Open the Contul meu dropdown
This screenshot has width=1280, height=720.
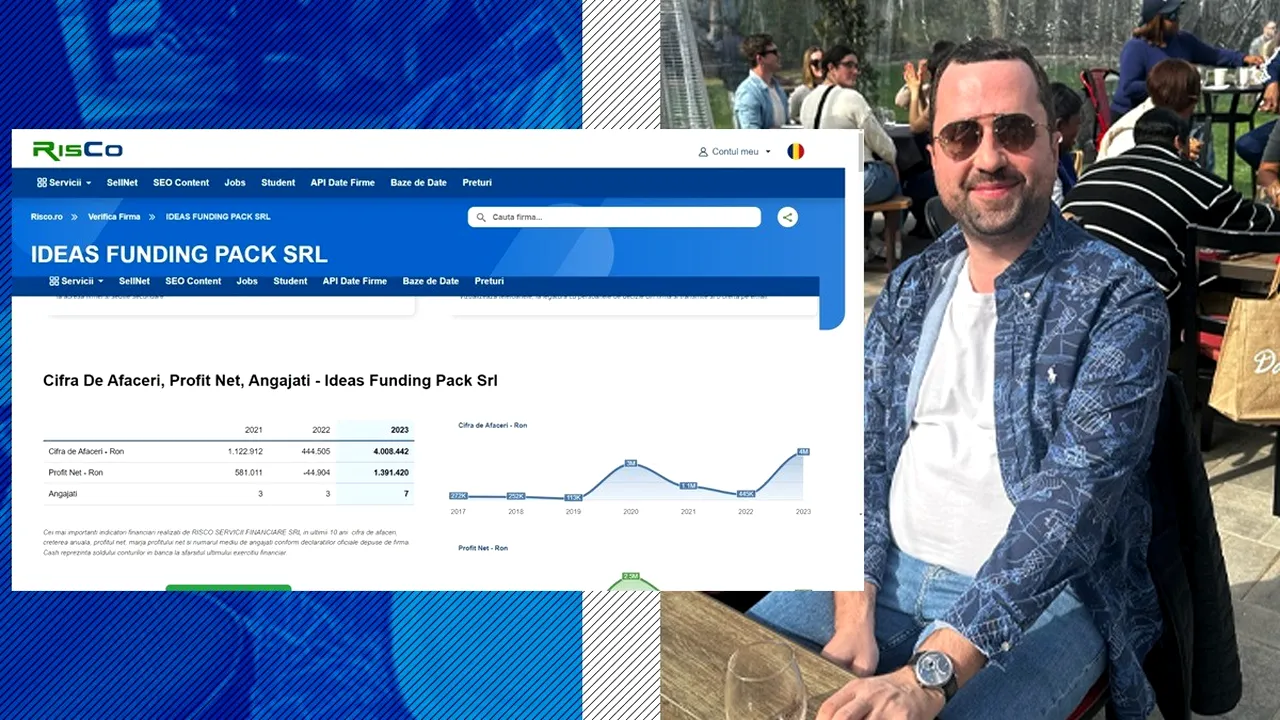[x=735, y=151]
